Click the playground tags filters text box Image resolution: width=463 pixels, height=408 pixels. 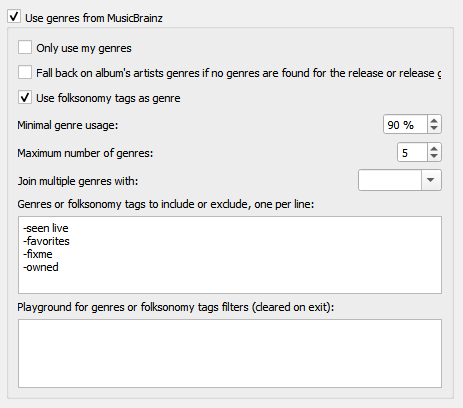coord(230,353)
